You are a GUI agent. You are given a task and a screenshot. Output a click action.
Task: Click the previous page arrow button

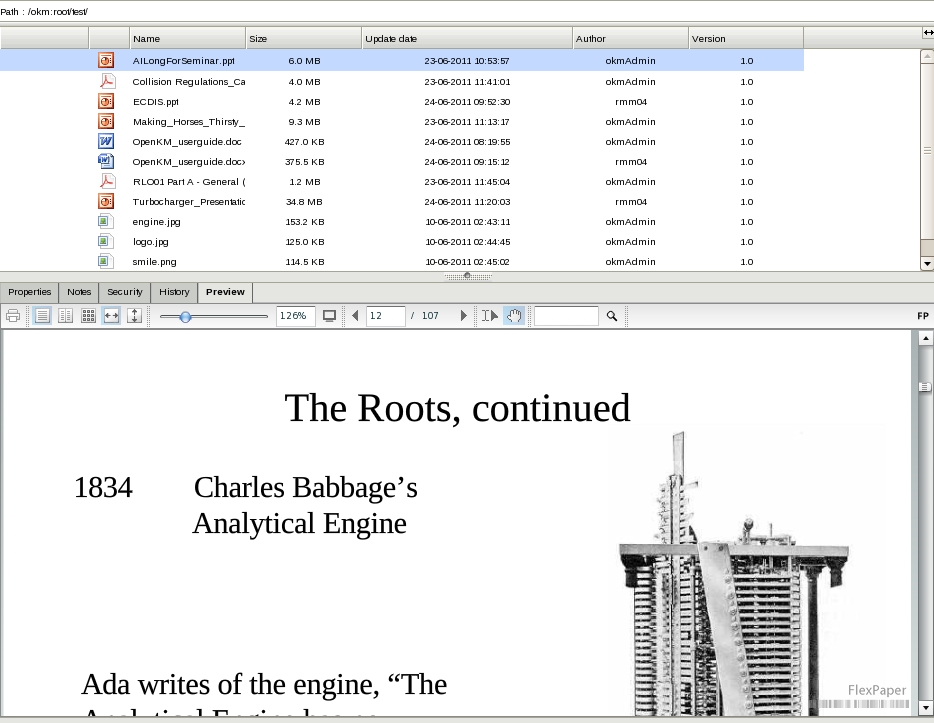(x=355, y=315)
